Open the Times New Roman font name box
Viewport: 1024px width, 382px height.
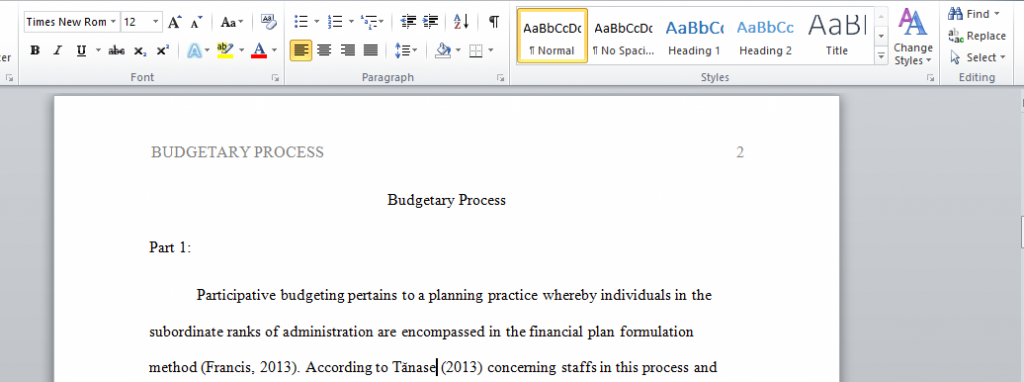[x=72, y=22]
